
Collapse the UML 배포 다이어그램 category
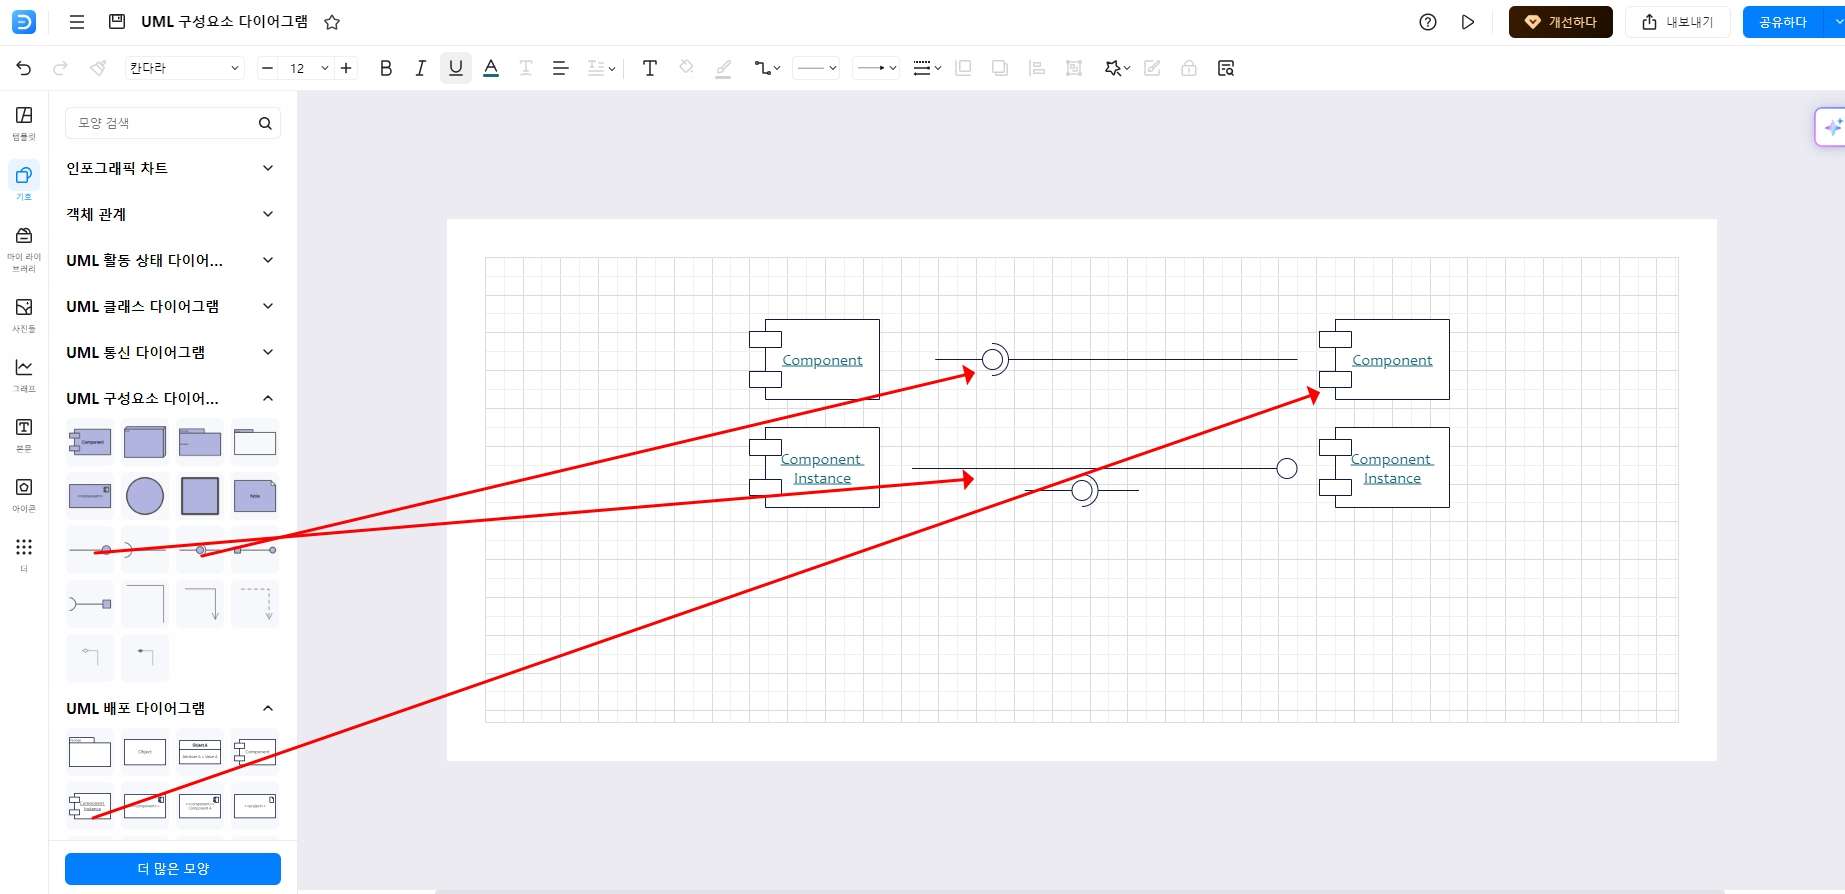[170, 708]
